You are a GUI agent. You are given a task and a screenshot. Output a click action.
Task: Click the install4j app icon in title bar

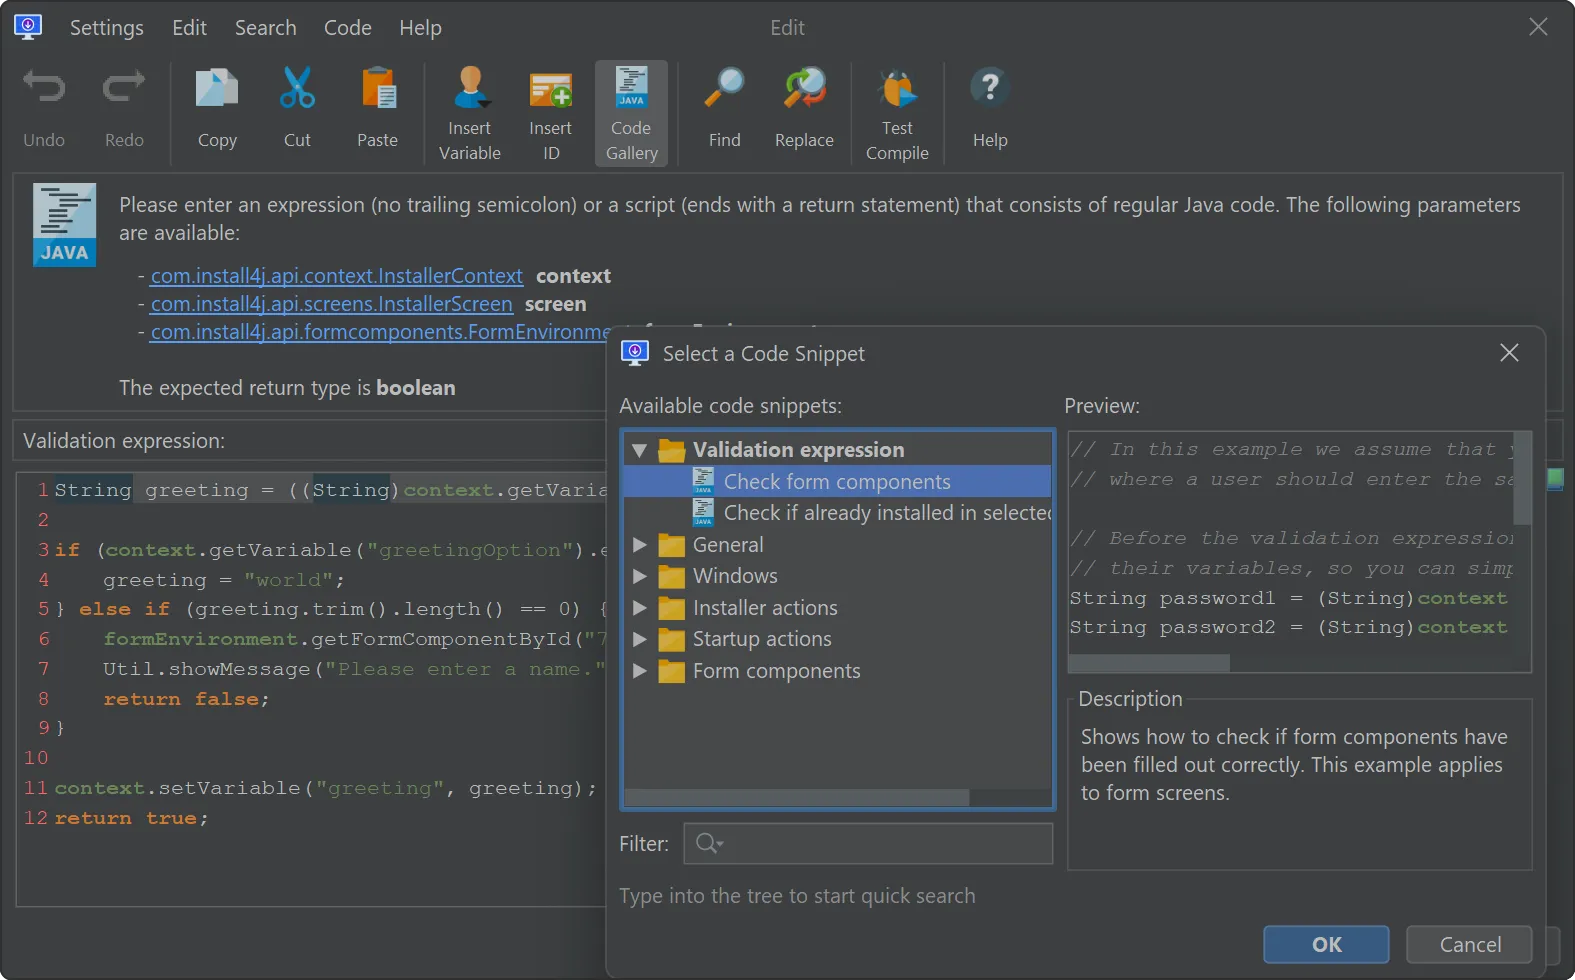pyautogui.click(x=28, y=27)
